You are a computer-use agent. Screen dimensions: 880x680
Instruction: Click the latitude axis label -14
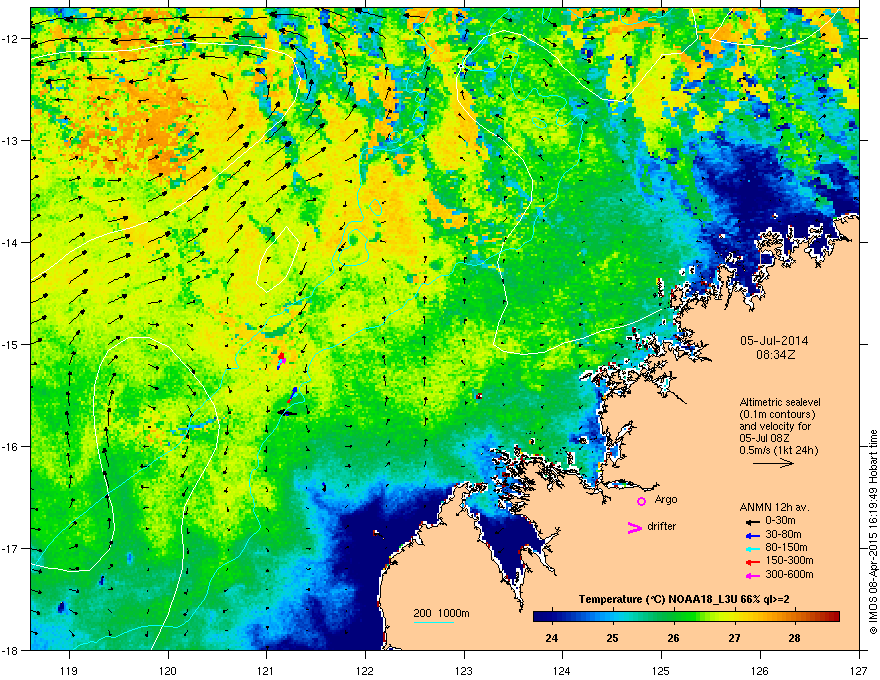click(x=10, y=243)
